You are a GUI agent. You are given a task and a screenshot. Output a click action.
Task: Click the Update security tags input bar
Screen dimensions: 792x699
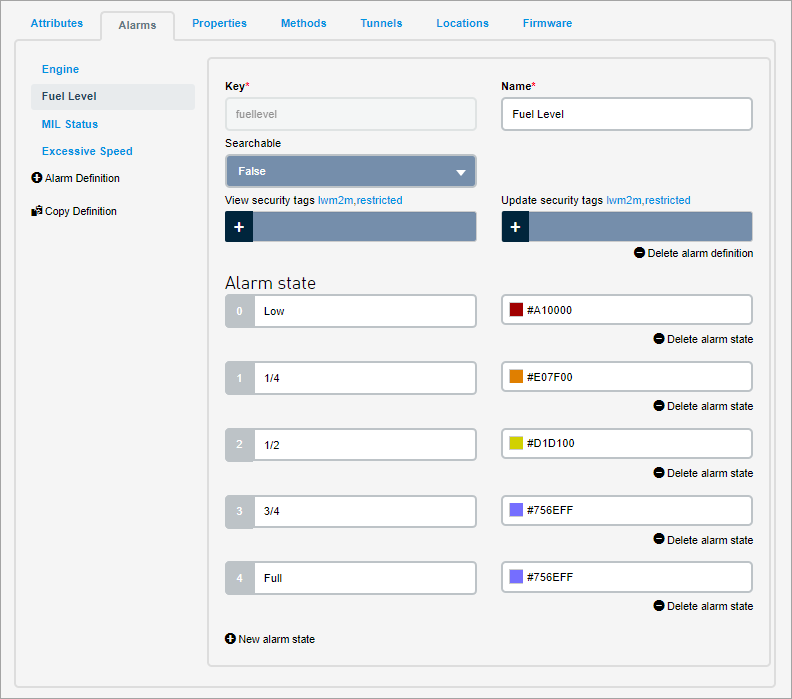click(x=640, y=227)
